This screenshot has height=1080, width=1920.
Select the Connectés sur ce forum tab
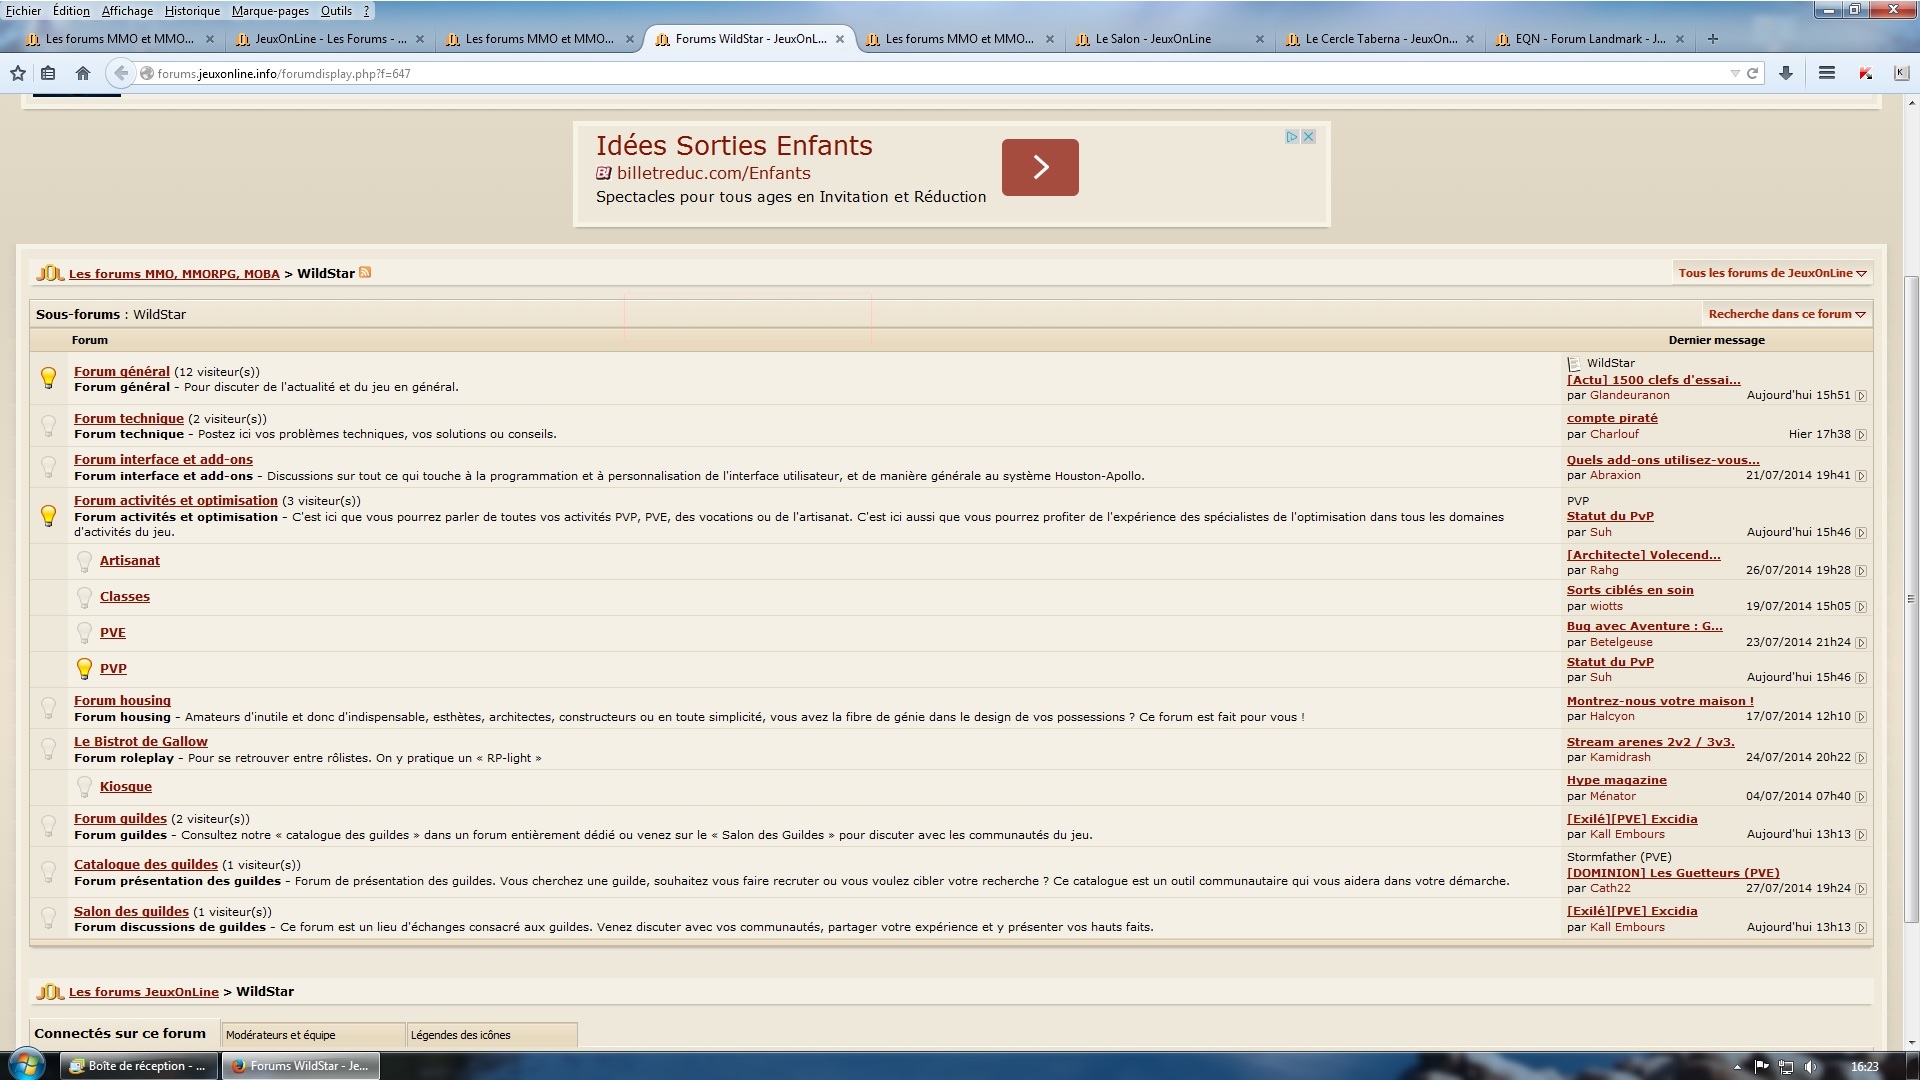(x=120, y=1034)
